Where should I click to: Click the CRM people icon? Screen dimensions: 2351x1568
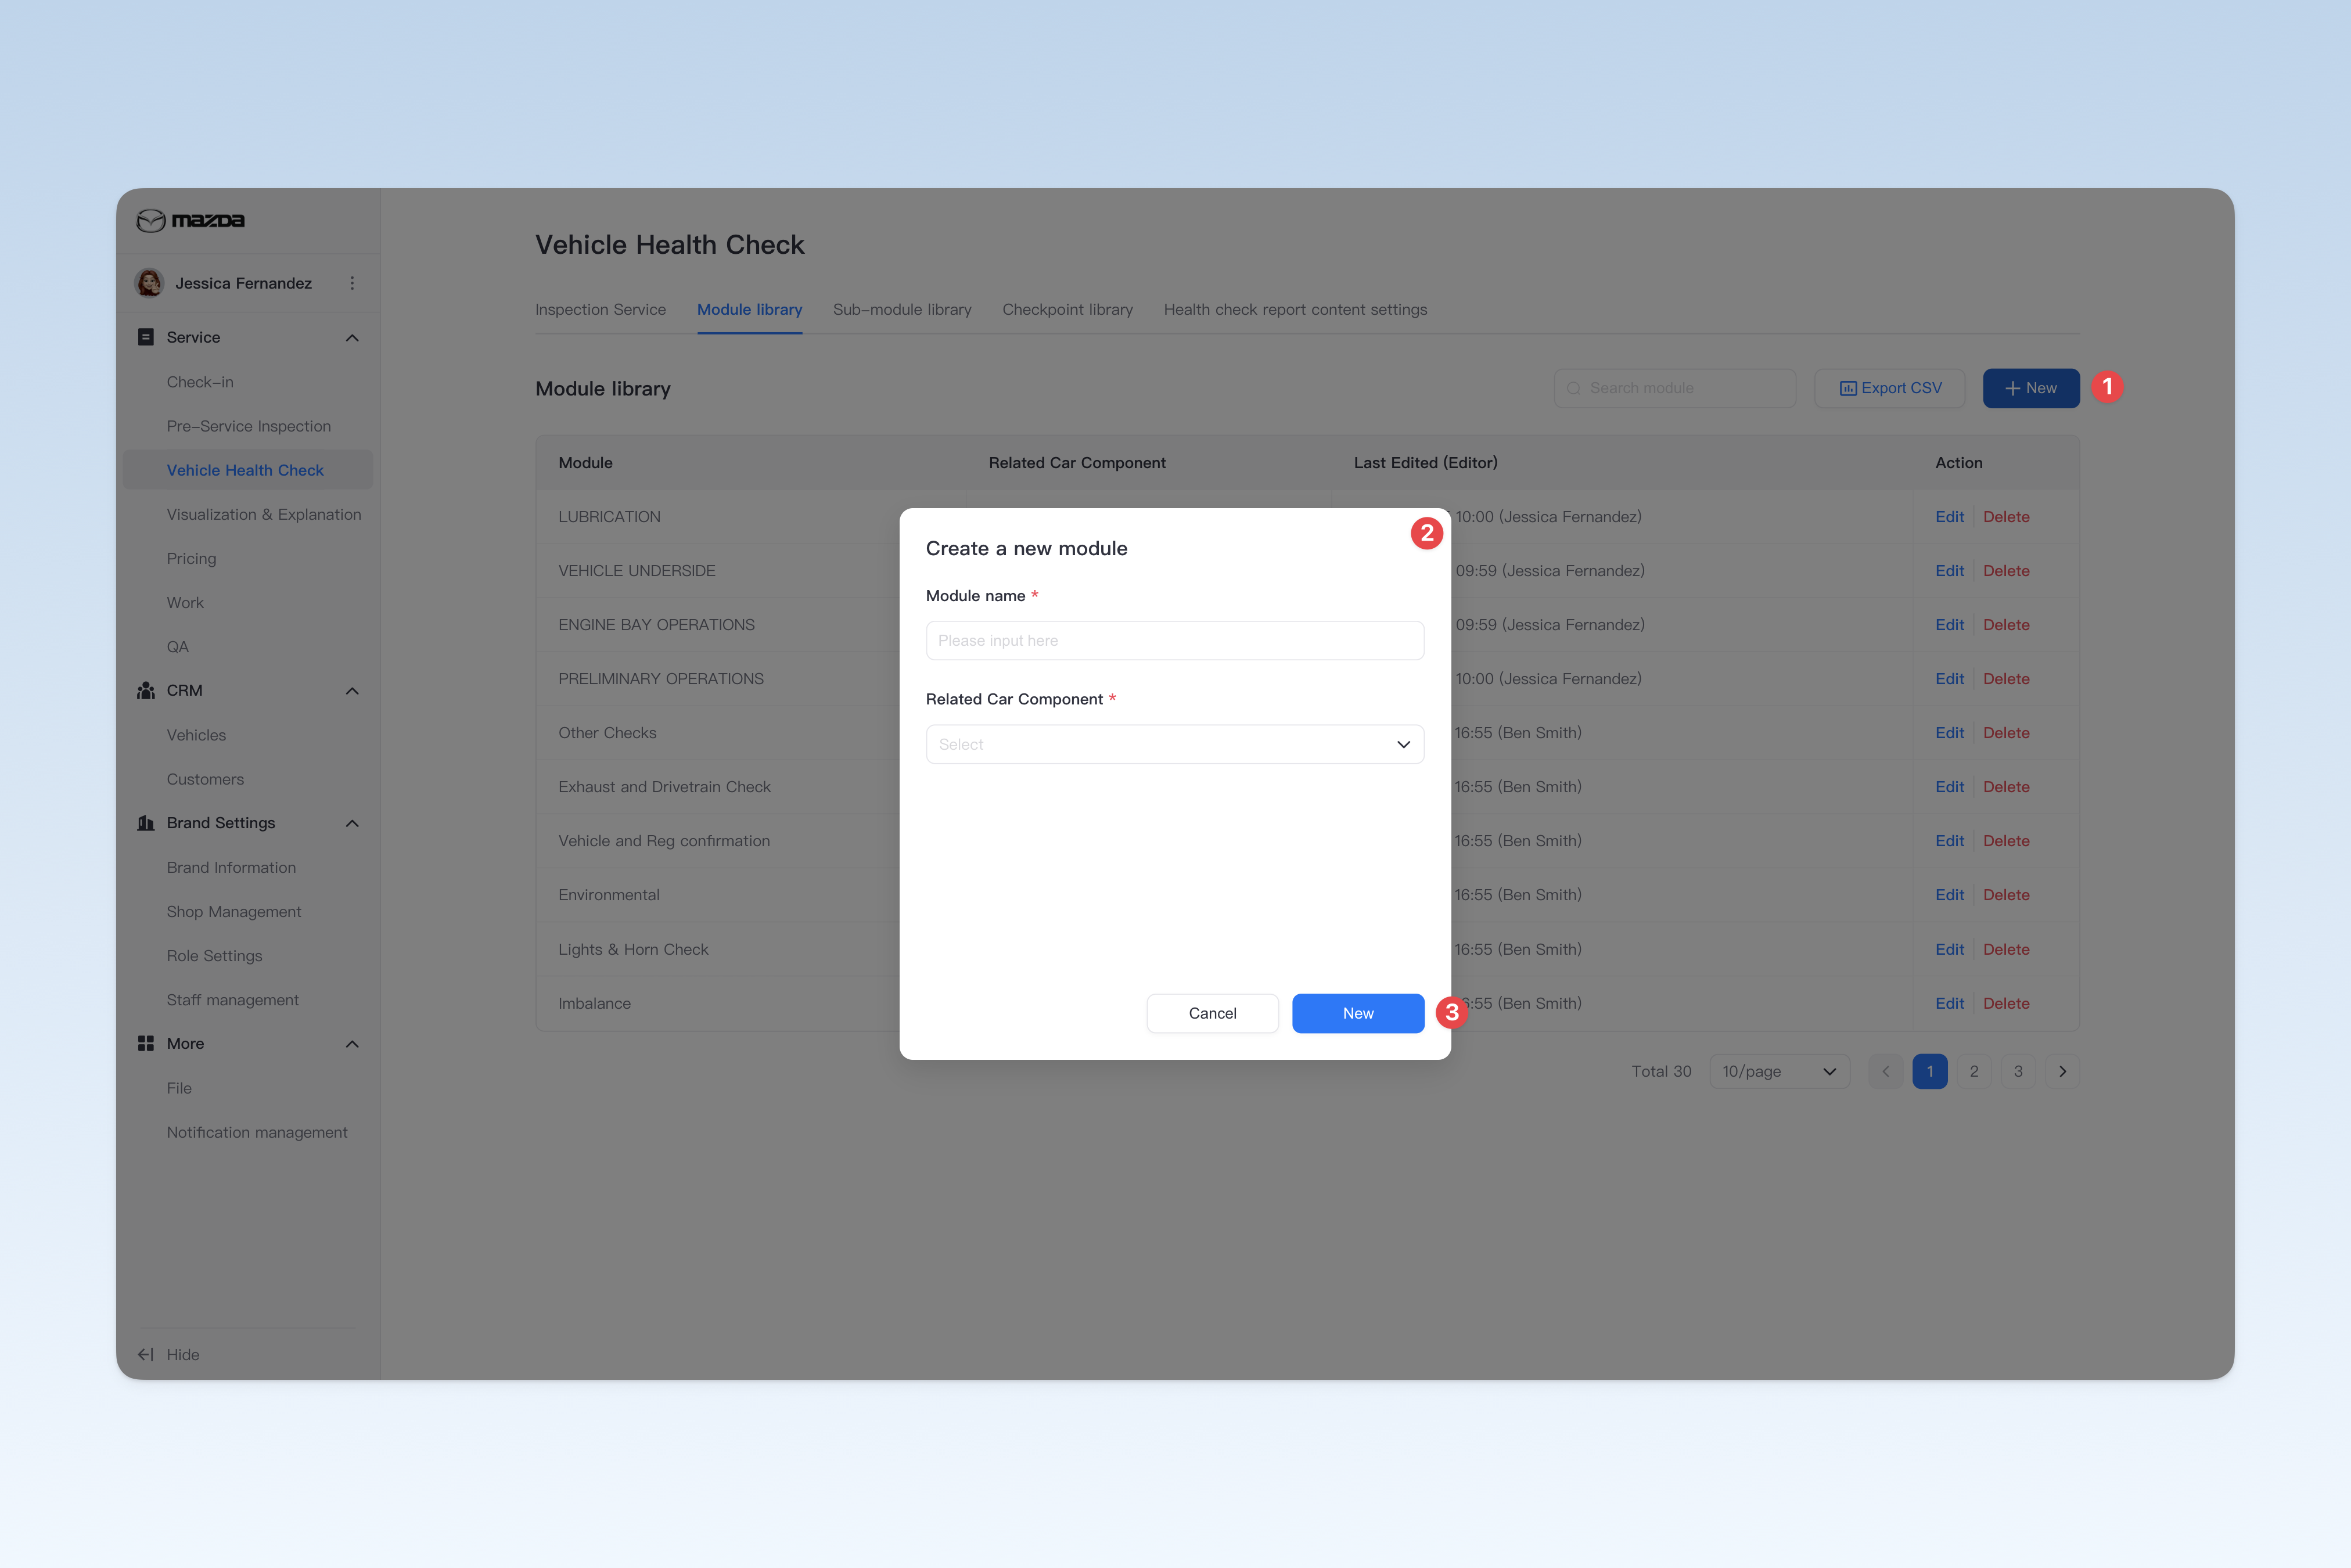[146, 691]
